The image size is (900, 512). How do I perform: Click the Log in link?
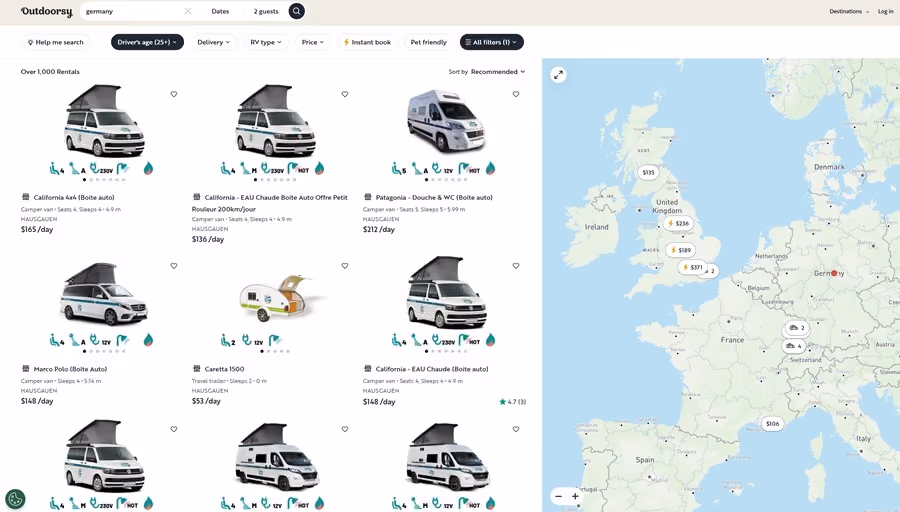pyautogui.click(x=885, y=11)
